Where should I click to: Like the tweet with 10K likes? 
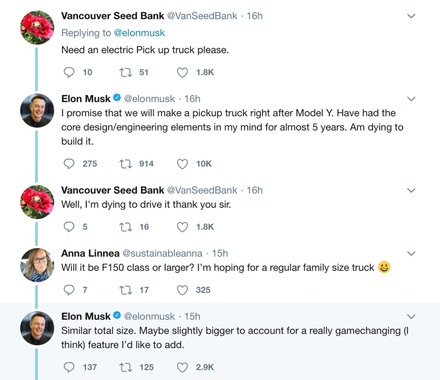182,164
